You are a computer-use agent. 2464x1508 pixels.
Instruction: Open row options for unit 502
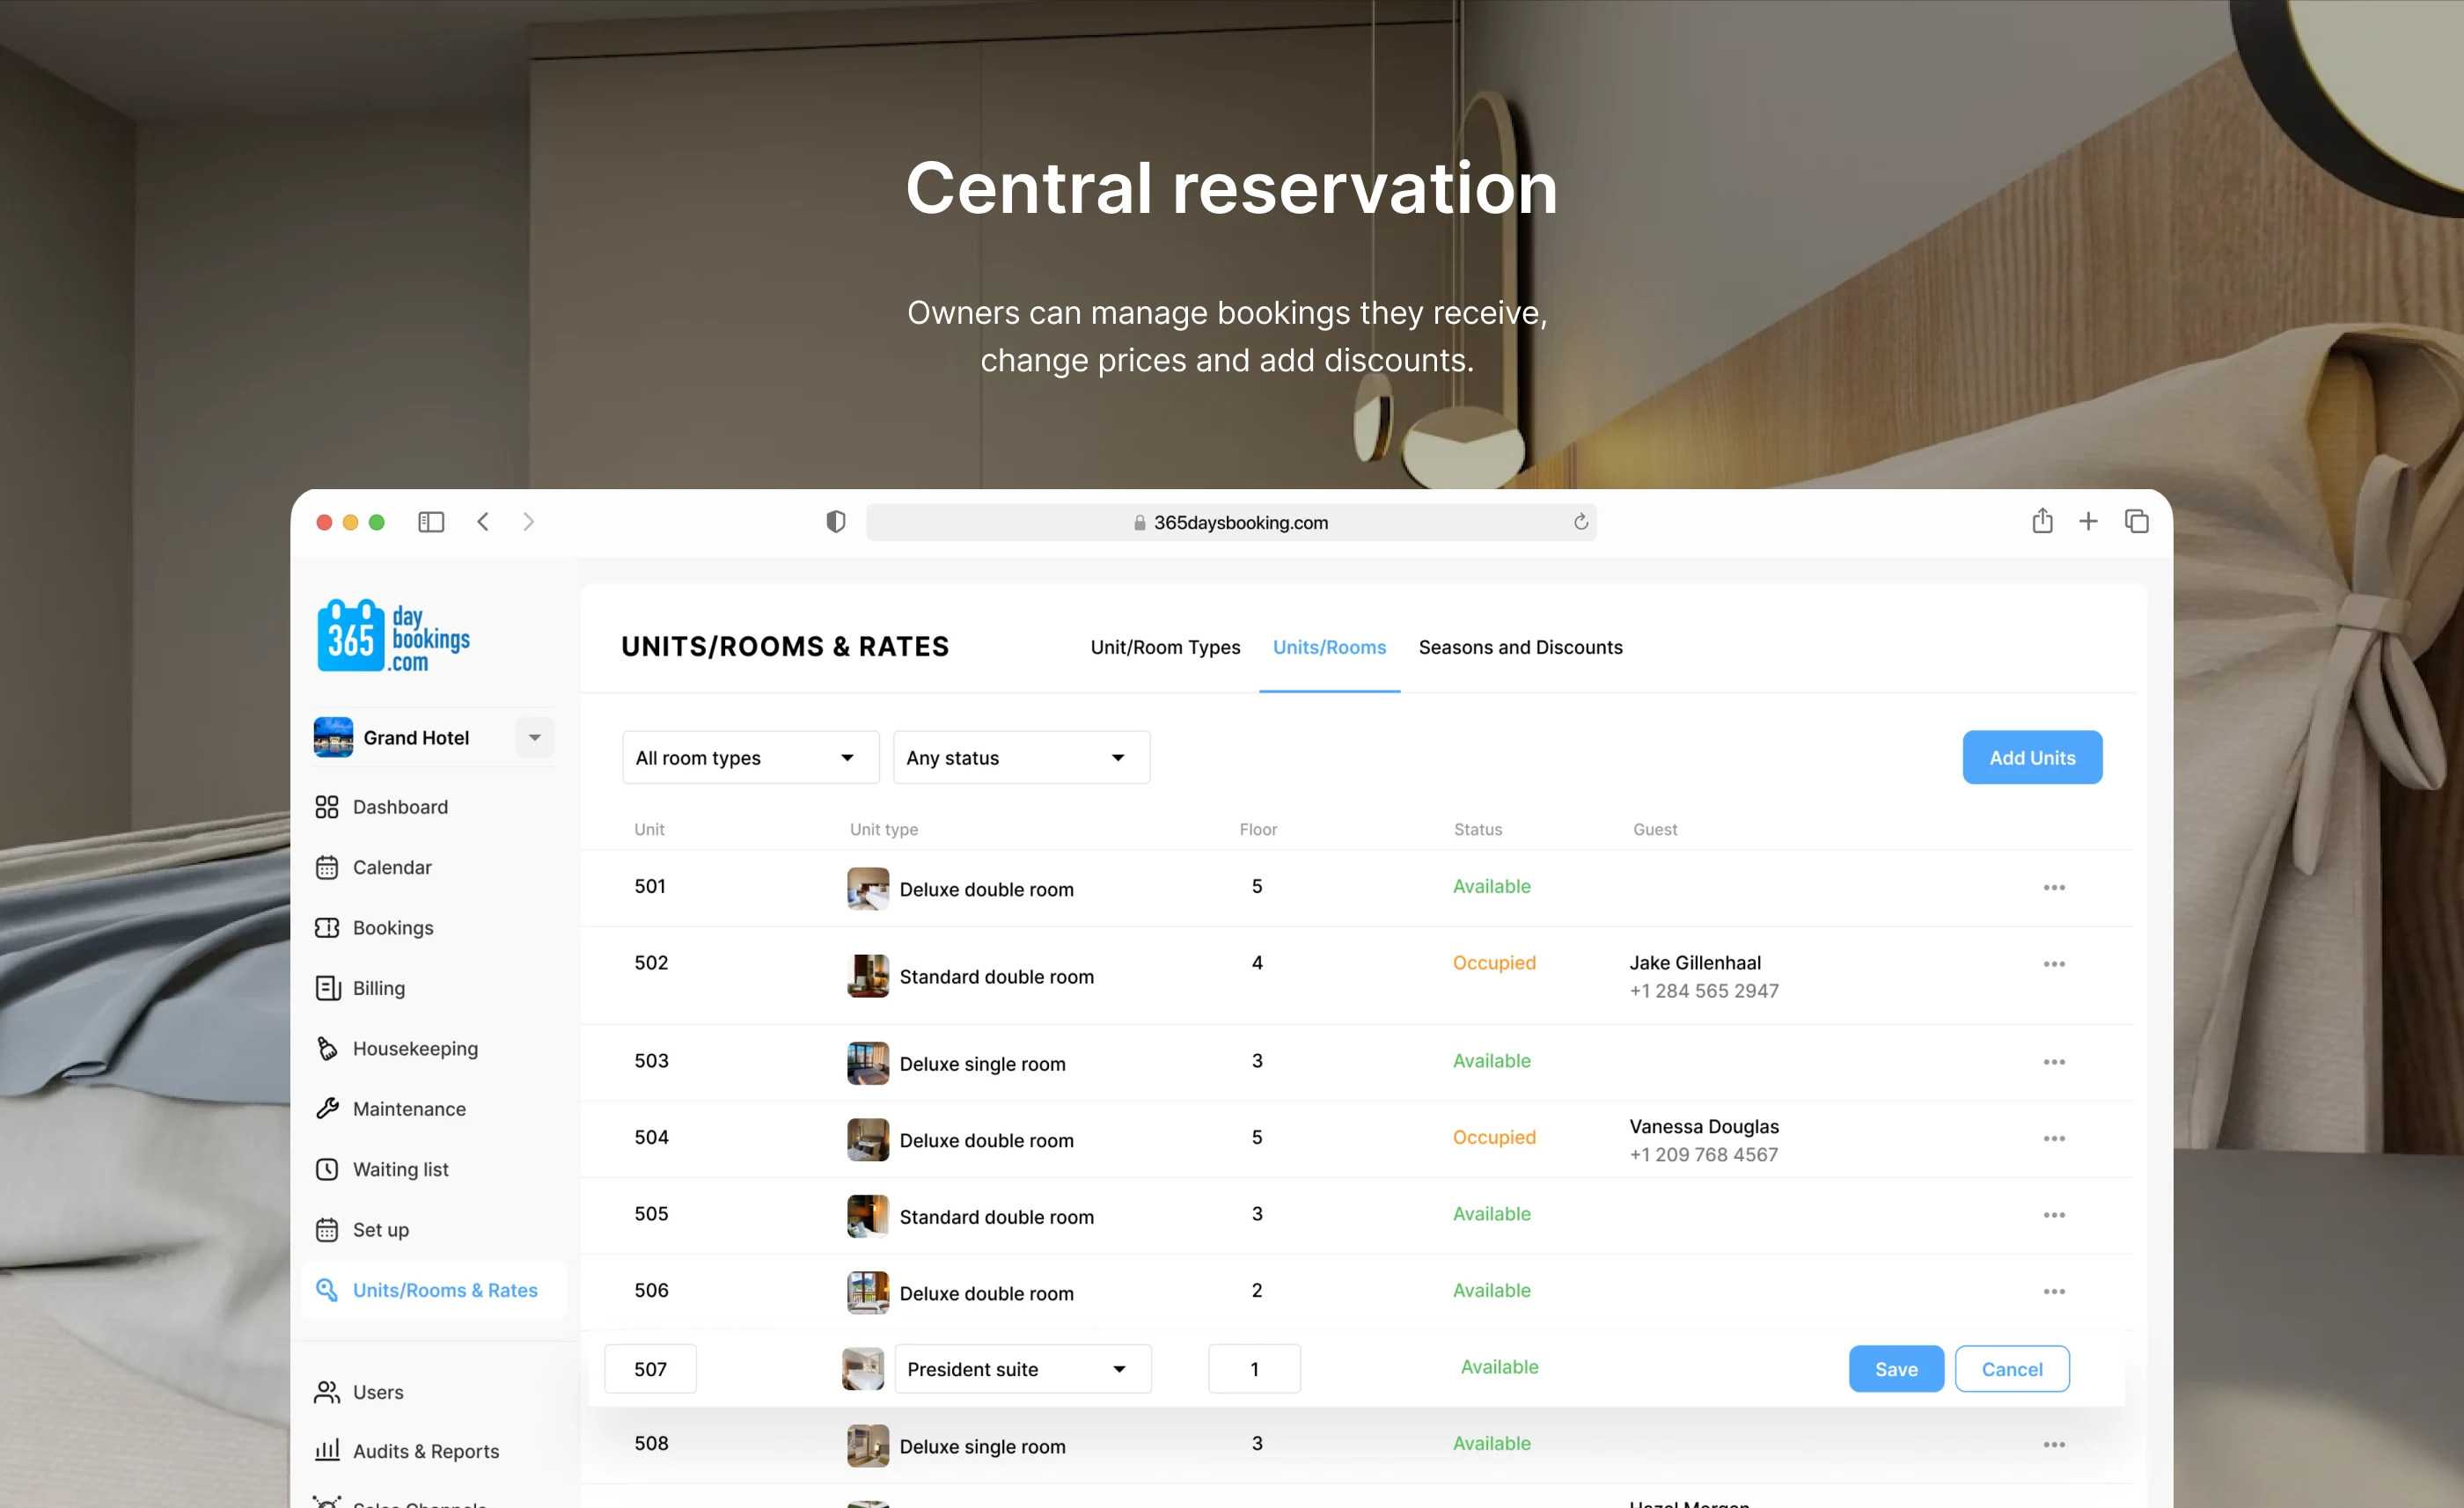[2054, 964]
